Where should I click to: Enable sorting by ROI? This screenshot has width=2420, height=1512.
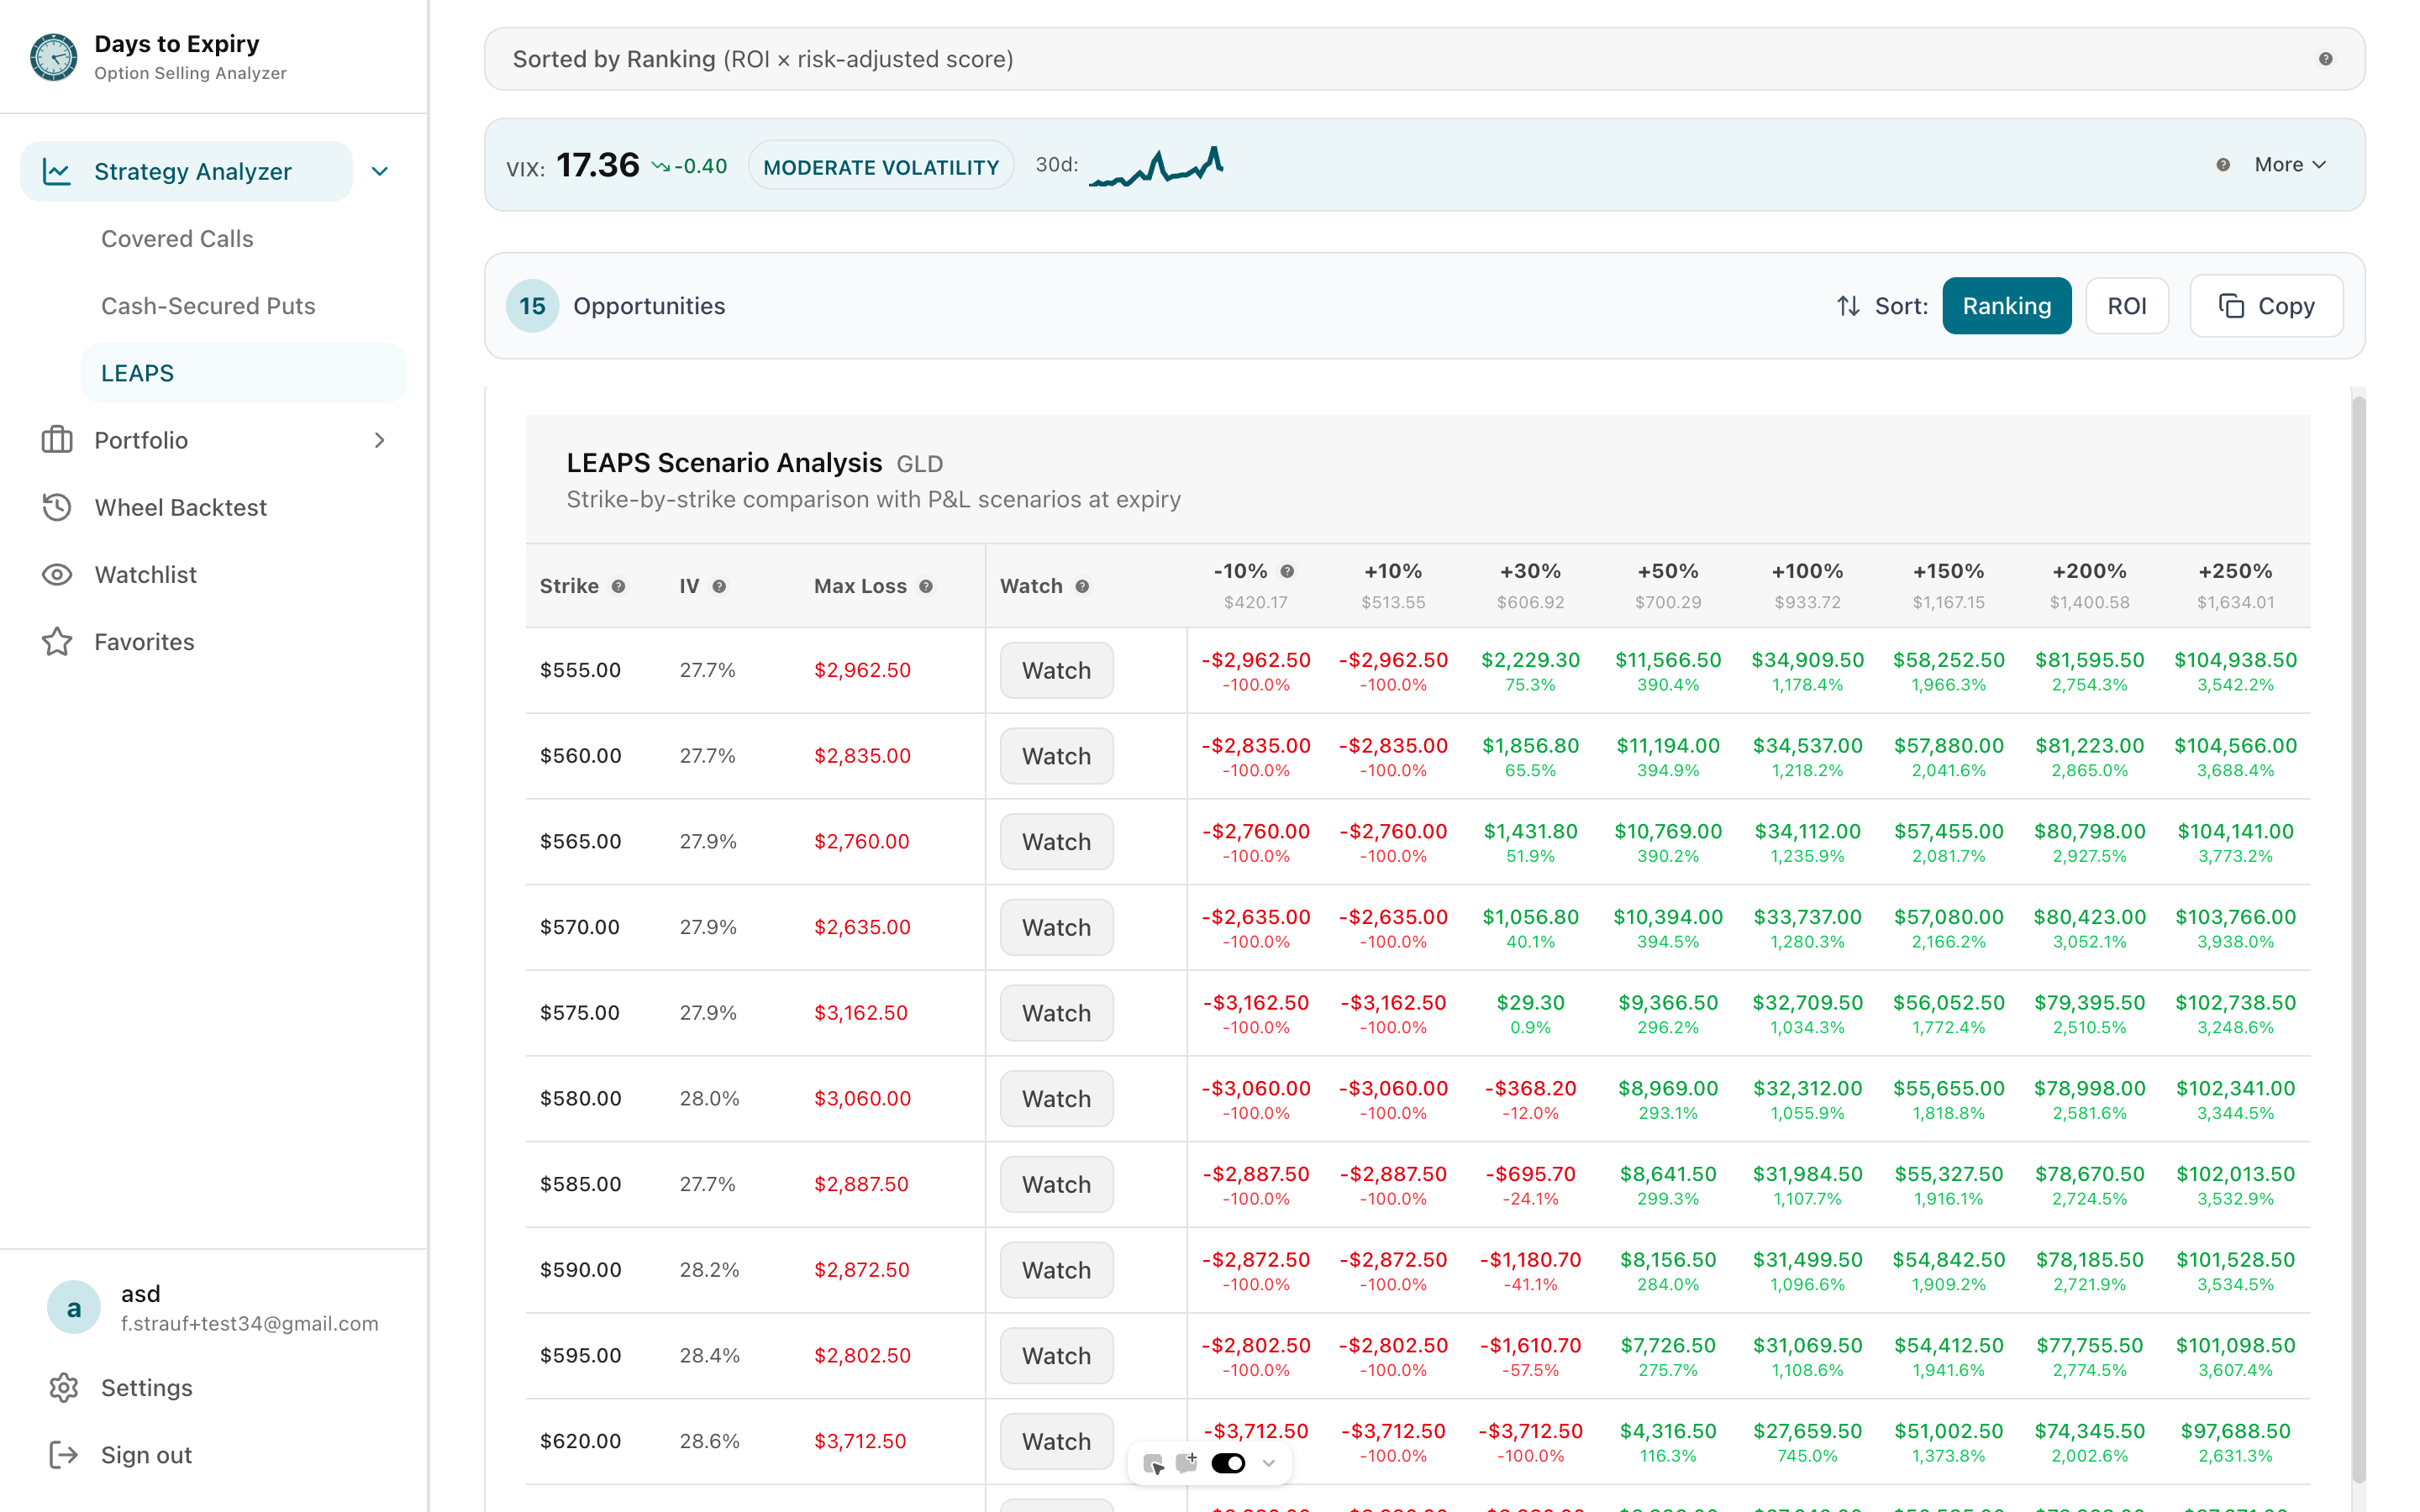pos(2126,305)
